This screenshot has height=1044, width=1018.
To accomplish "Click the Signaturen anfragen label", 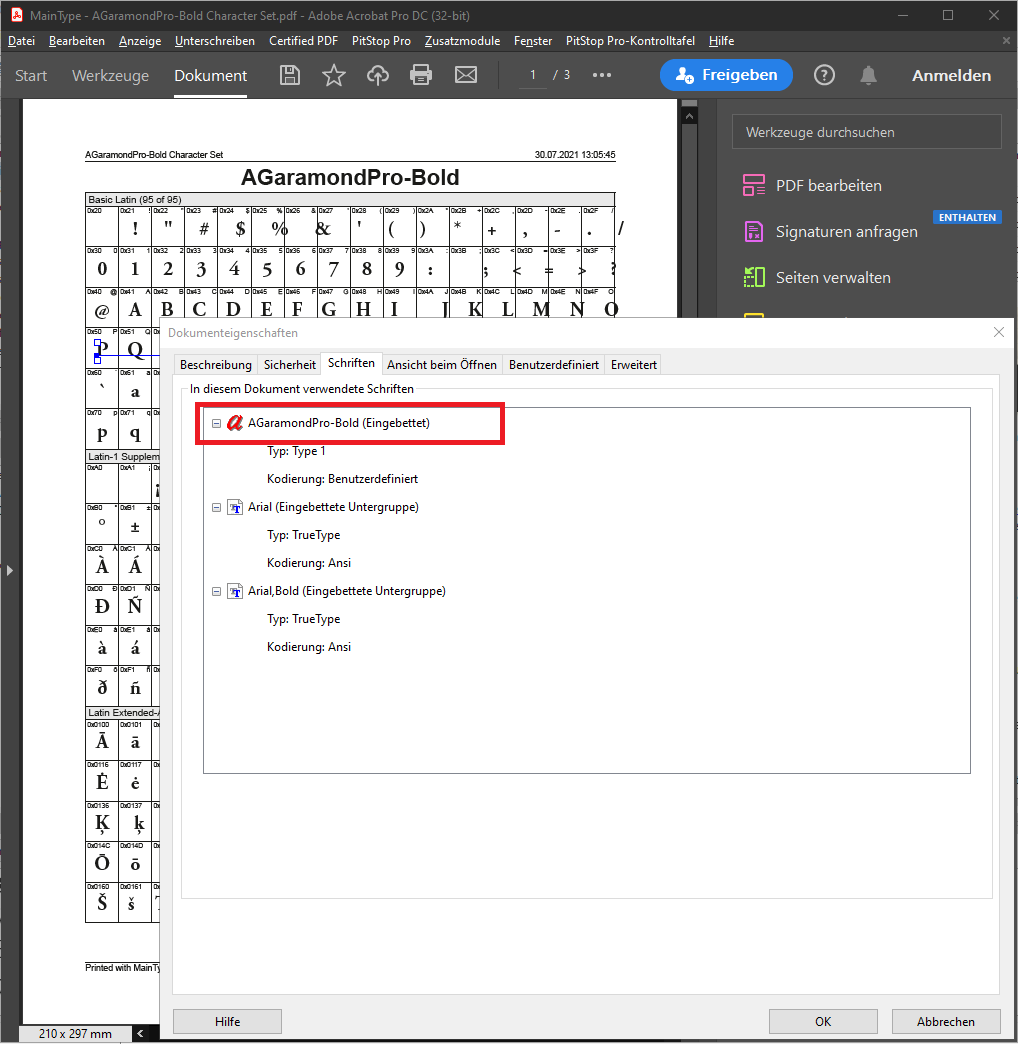I will 846,232.
